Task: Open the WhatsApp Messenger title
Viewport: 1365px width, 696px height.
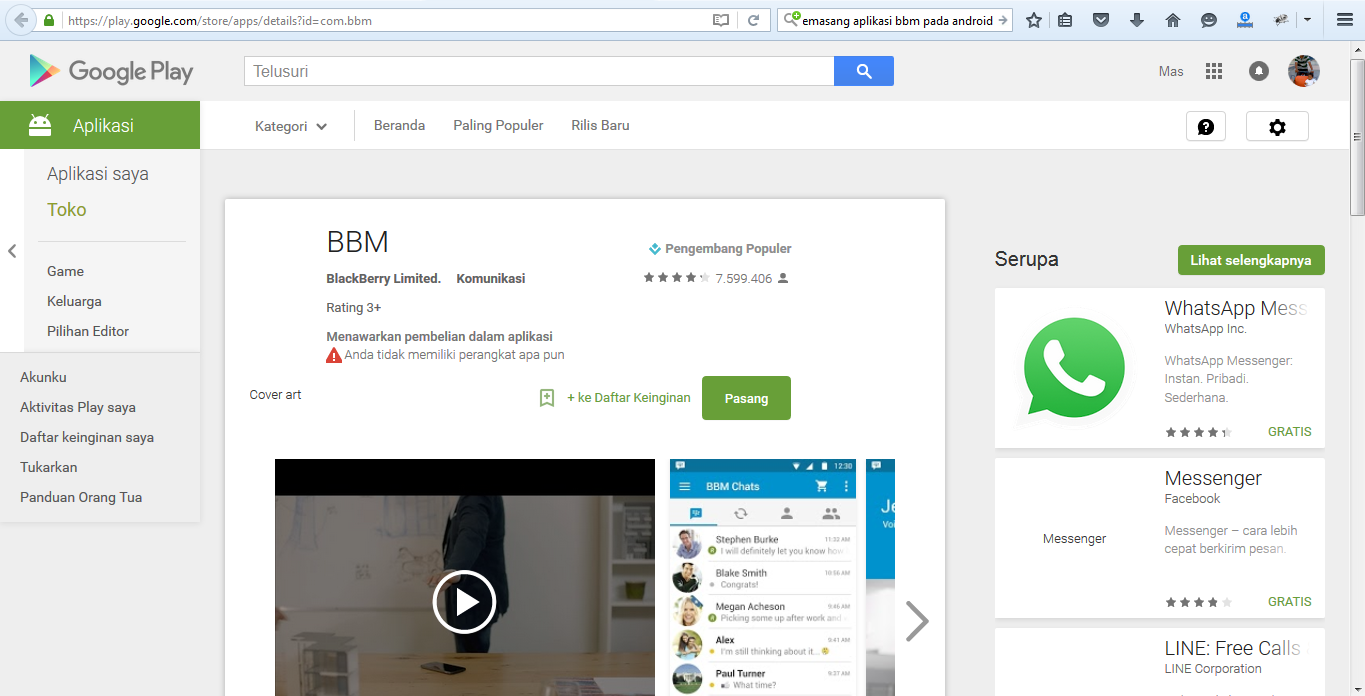Action: 1236,308
